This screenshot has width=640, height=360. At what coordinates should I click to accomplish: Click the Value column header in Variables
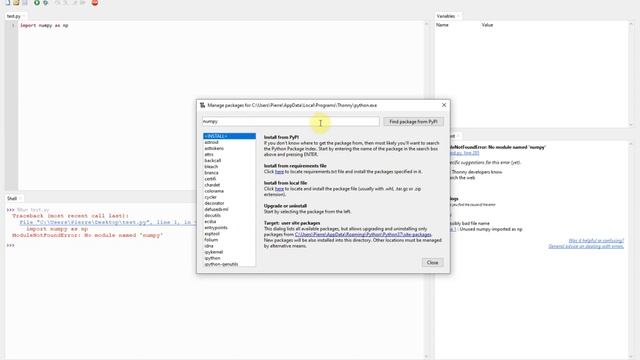click(x=487, y=25)
